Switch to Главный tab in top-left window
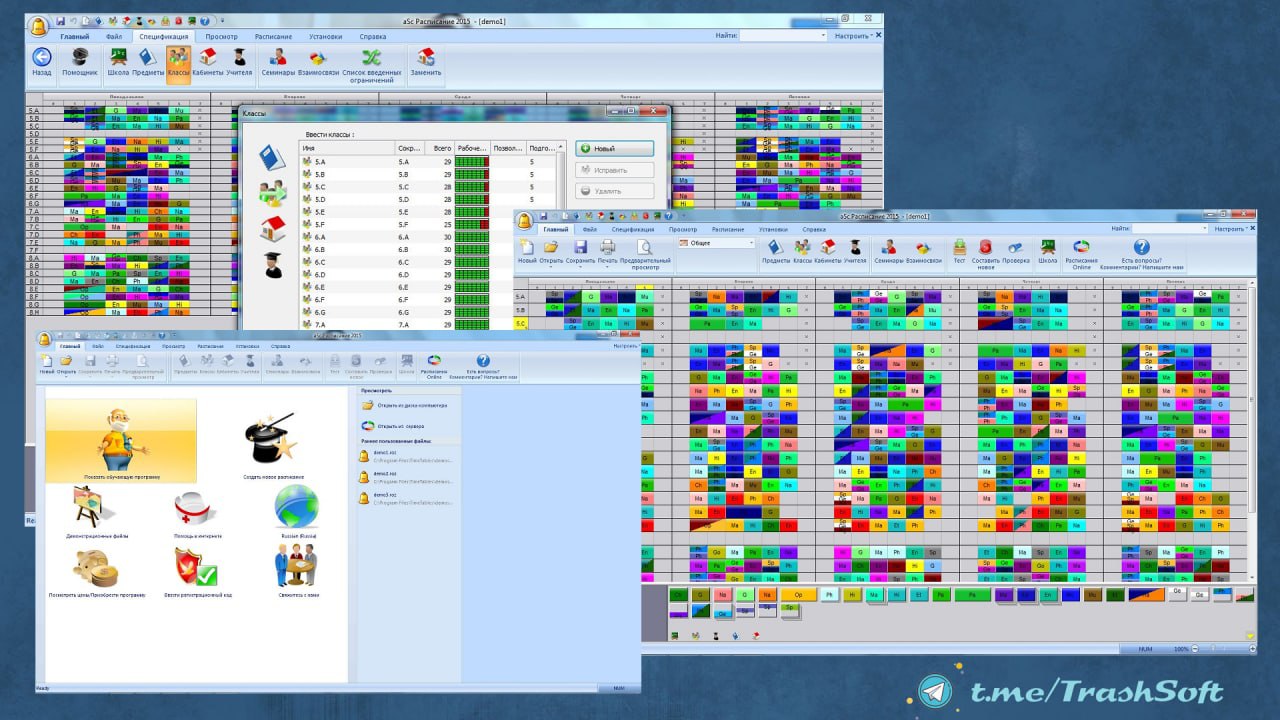 (74, 36)
